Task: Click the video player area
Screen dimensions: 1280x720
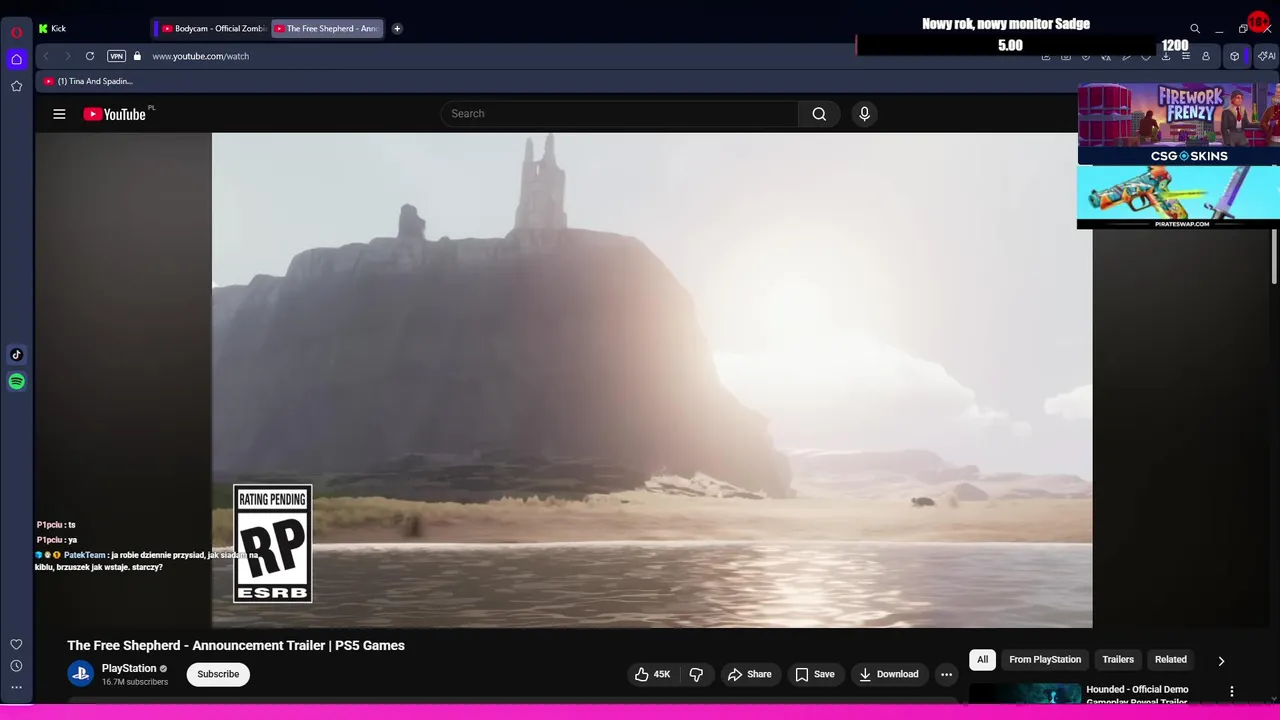Action: 652,380
